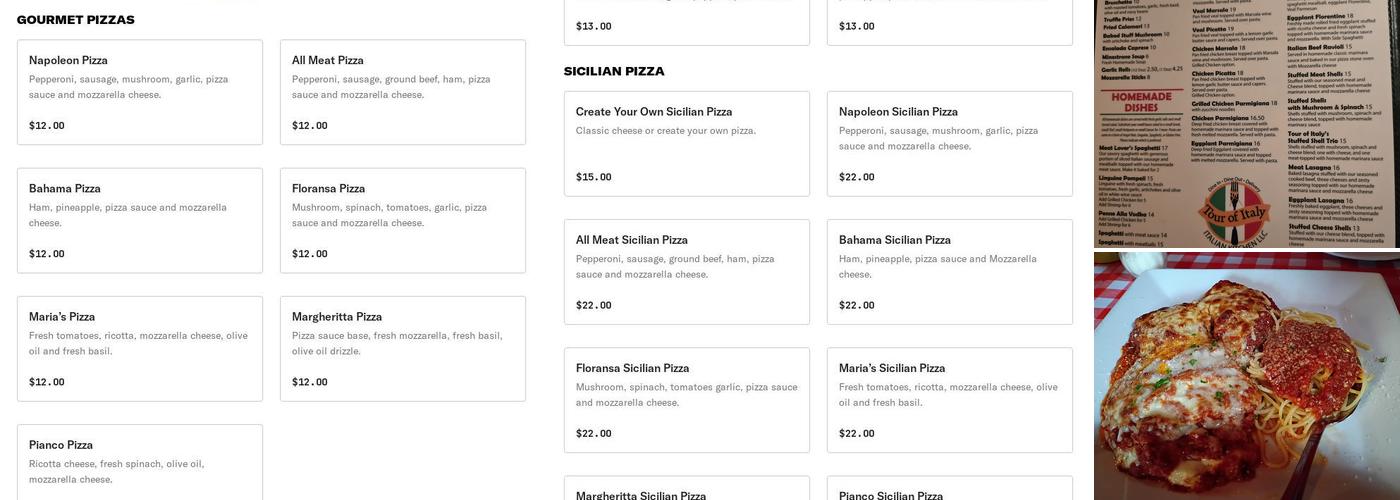Select Maria's Sicilian Pizza card
This screenshot has height=500, width=1400.
(949, 399)
